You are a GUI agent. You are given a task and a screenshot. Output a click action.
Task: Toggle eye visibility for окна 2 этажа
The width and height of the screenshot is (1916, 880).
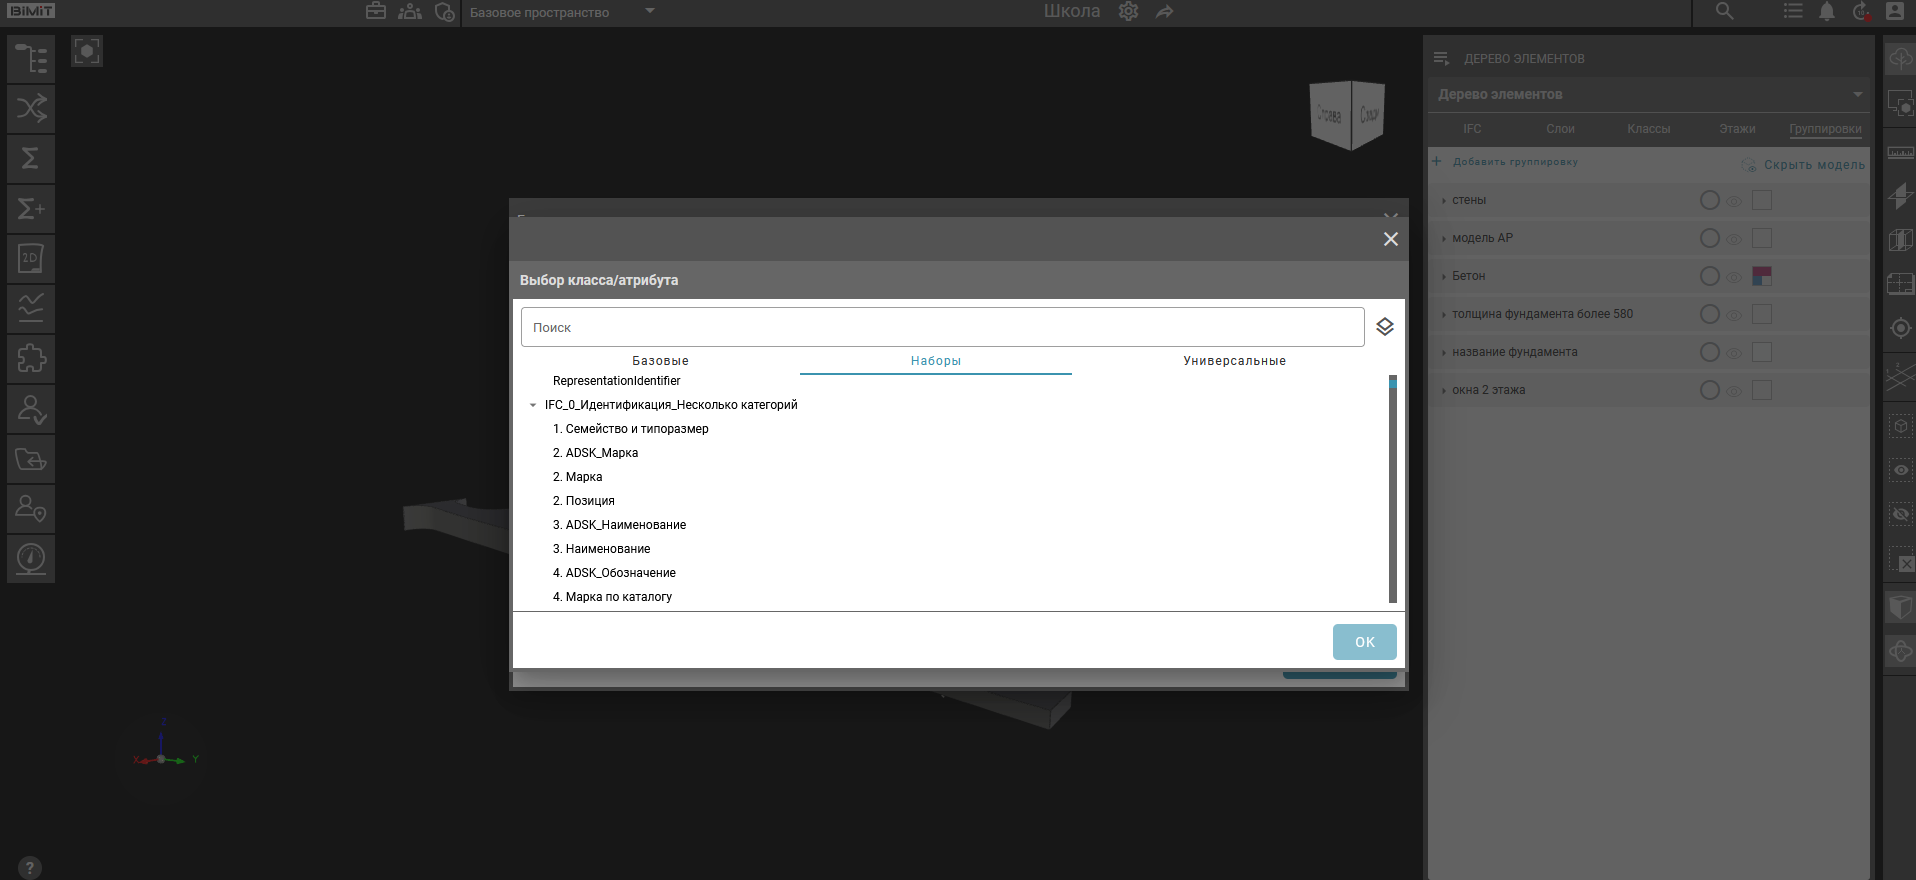click(x=1735, y=391)
